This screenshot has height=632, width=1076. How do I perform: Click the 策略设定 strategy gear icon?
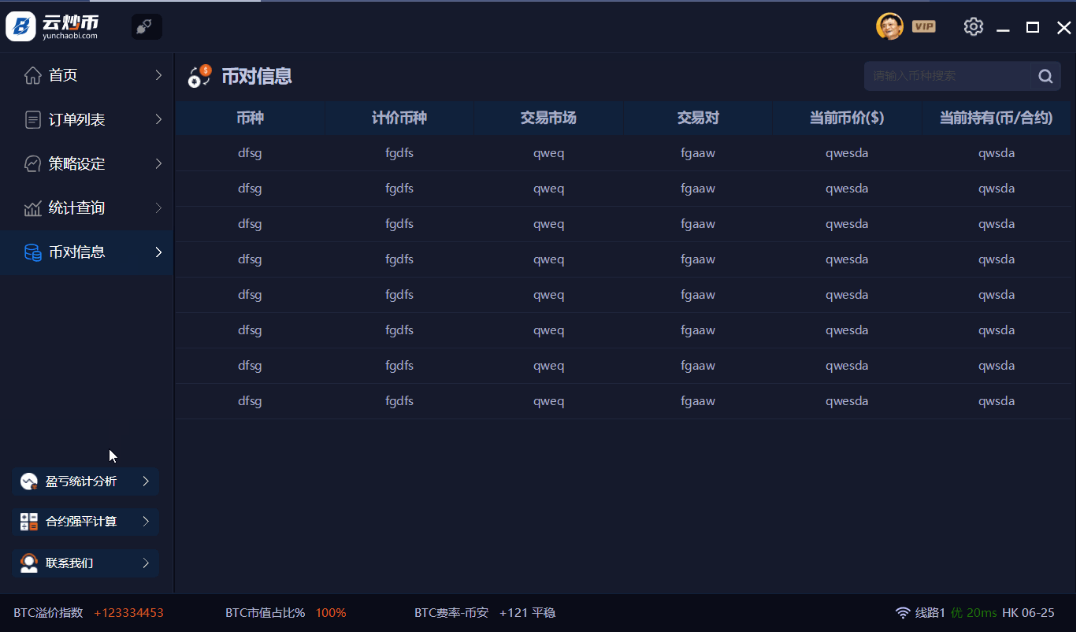pos(32,163)
